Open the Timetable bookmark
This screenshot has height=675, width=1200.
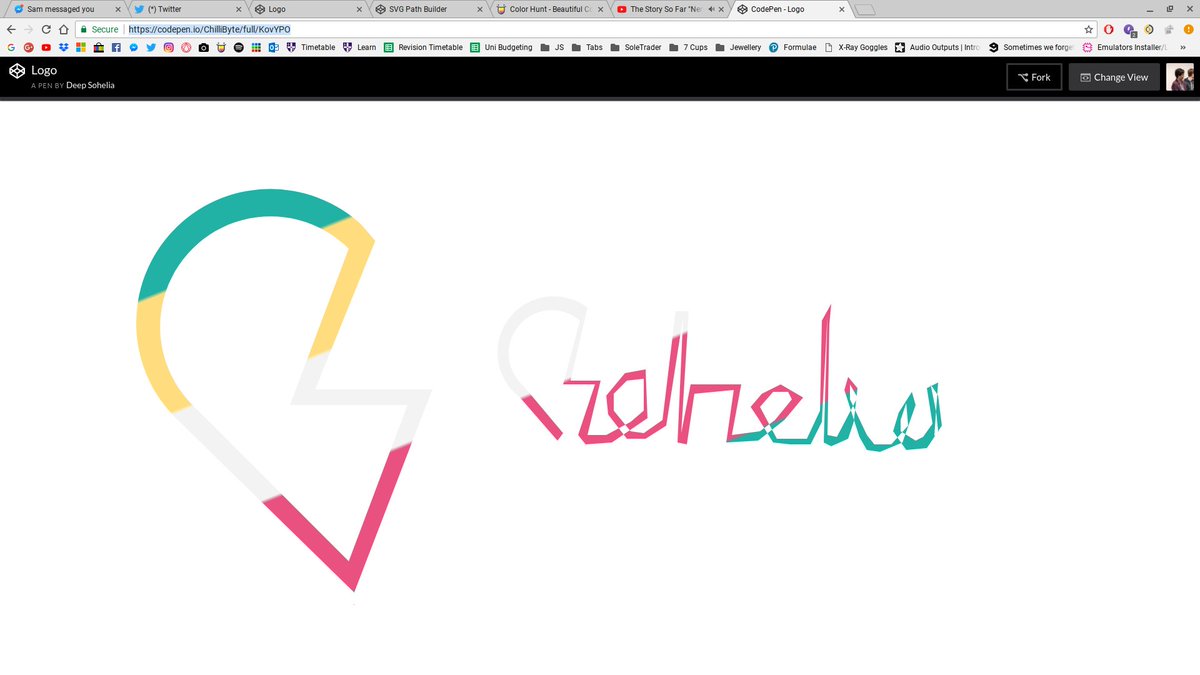click(x=311, y=47)
